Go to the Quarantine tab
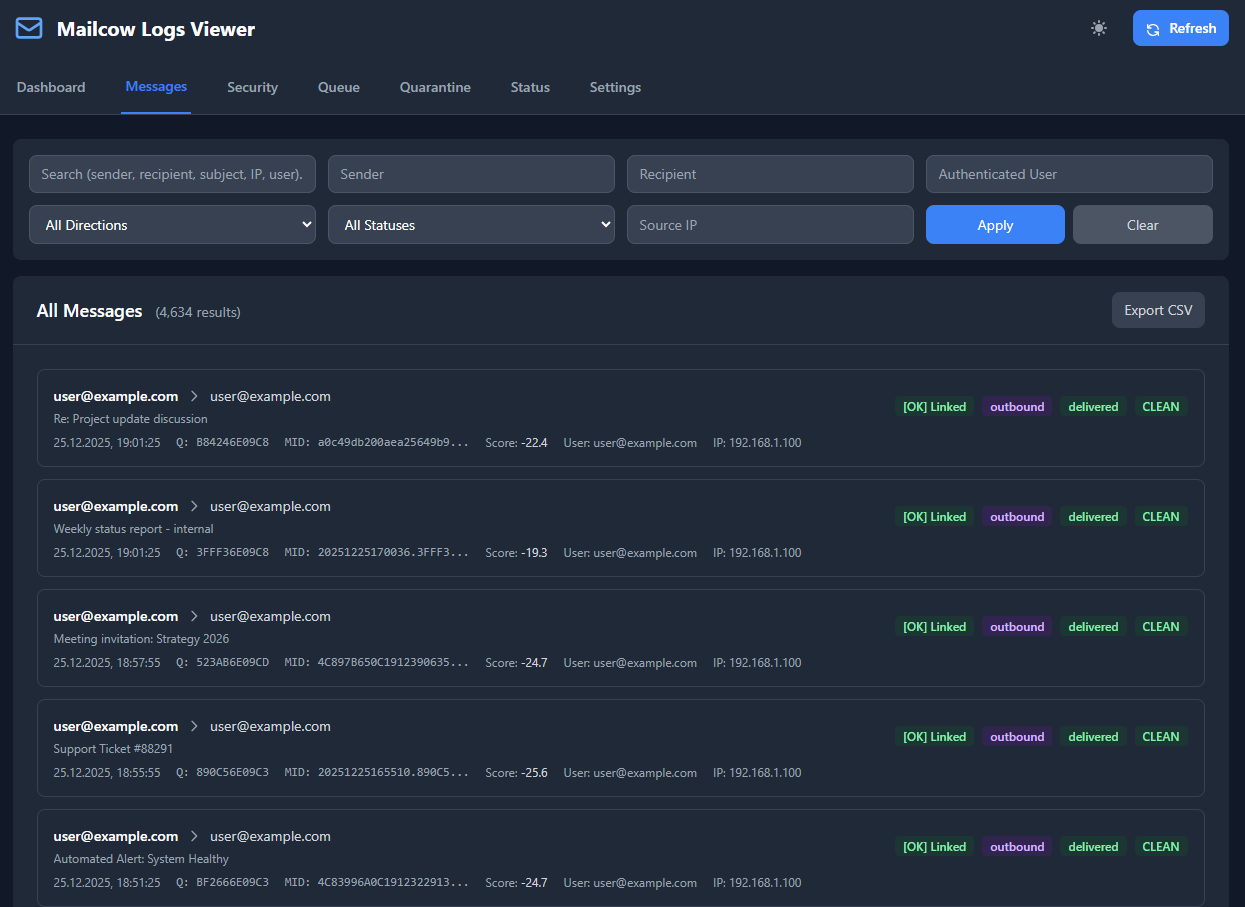This screenshot has height=907, width=1245. click(x=435, y=87)
